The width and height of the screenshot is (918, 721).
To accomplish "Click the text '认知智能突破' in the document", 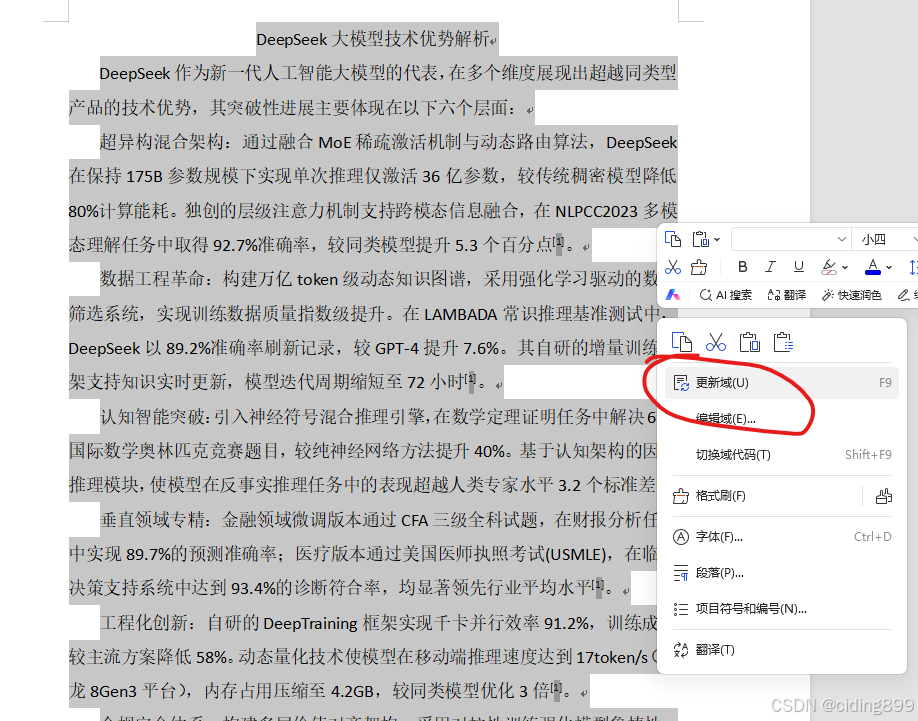I will [x=152, y=417].
